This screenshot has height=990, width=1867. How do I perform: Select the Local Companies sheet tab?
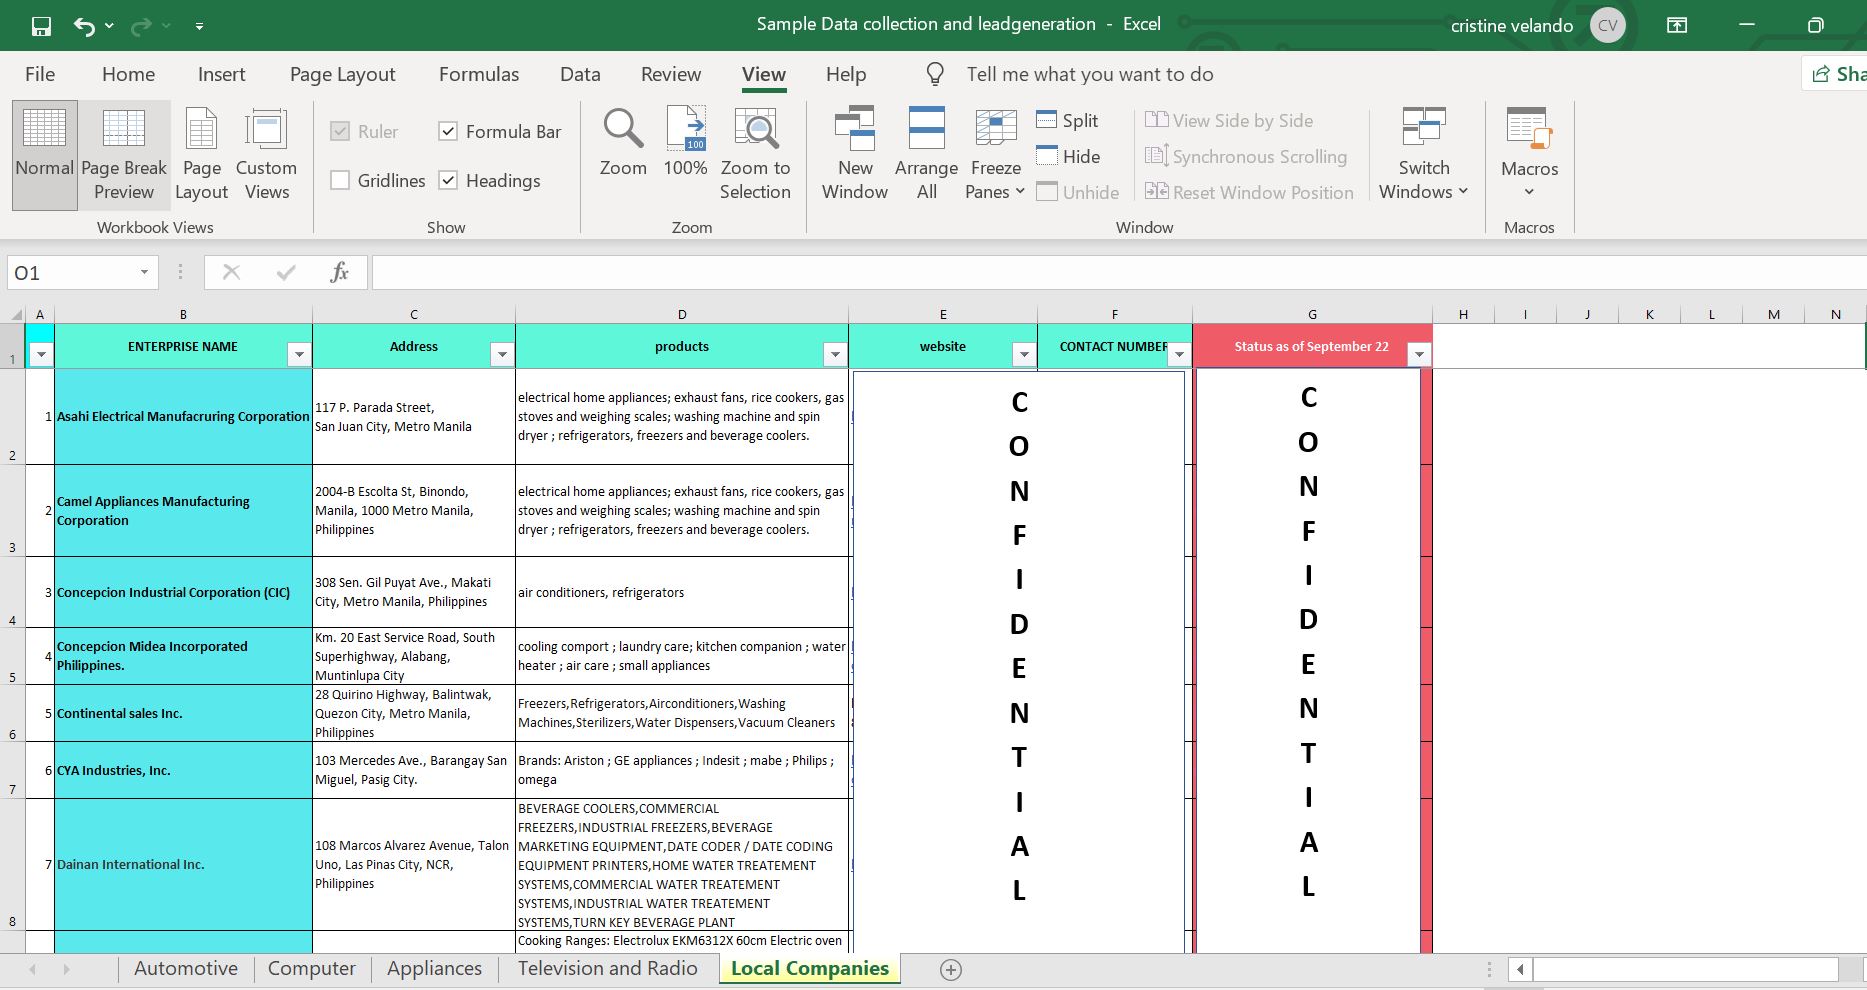tap(810, 968)
